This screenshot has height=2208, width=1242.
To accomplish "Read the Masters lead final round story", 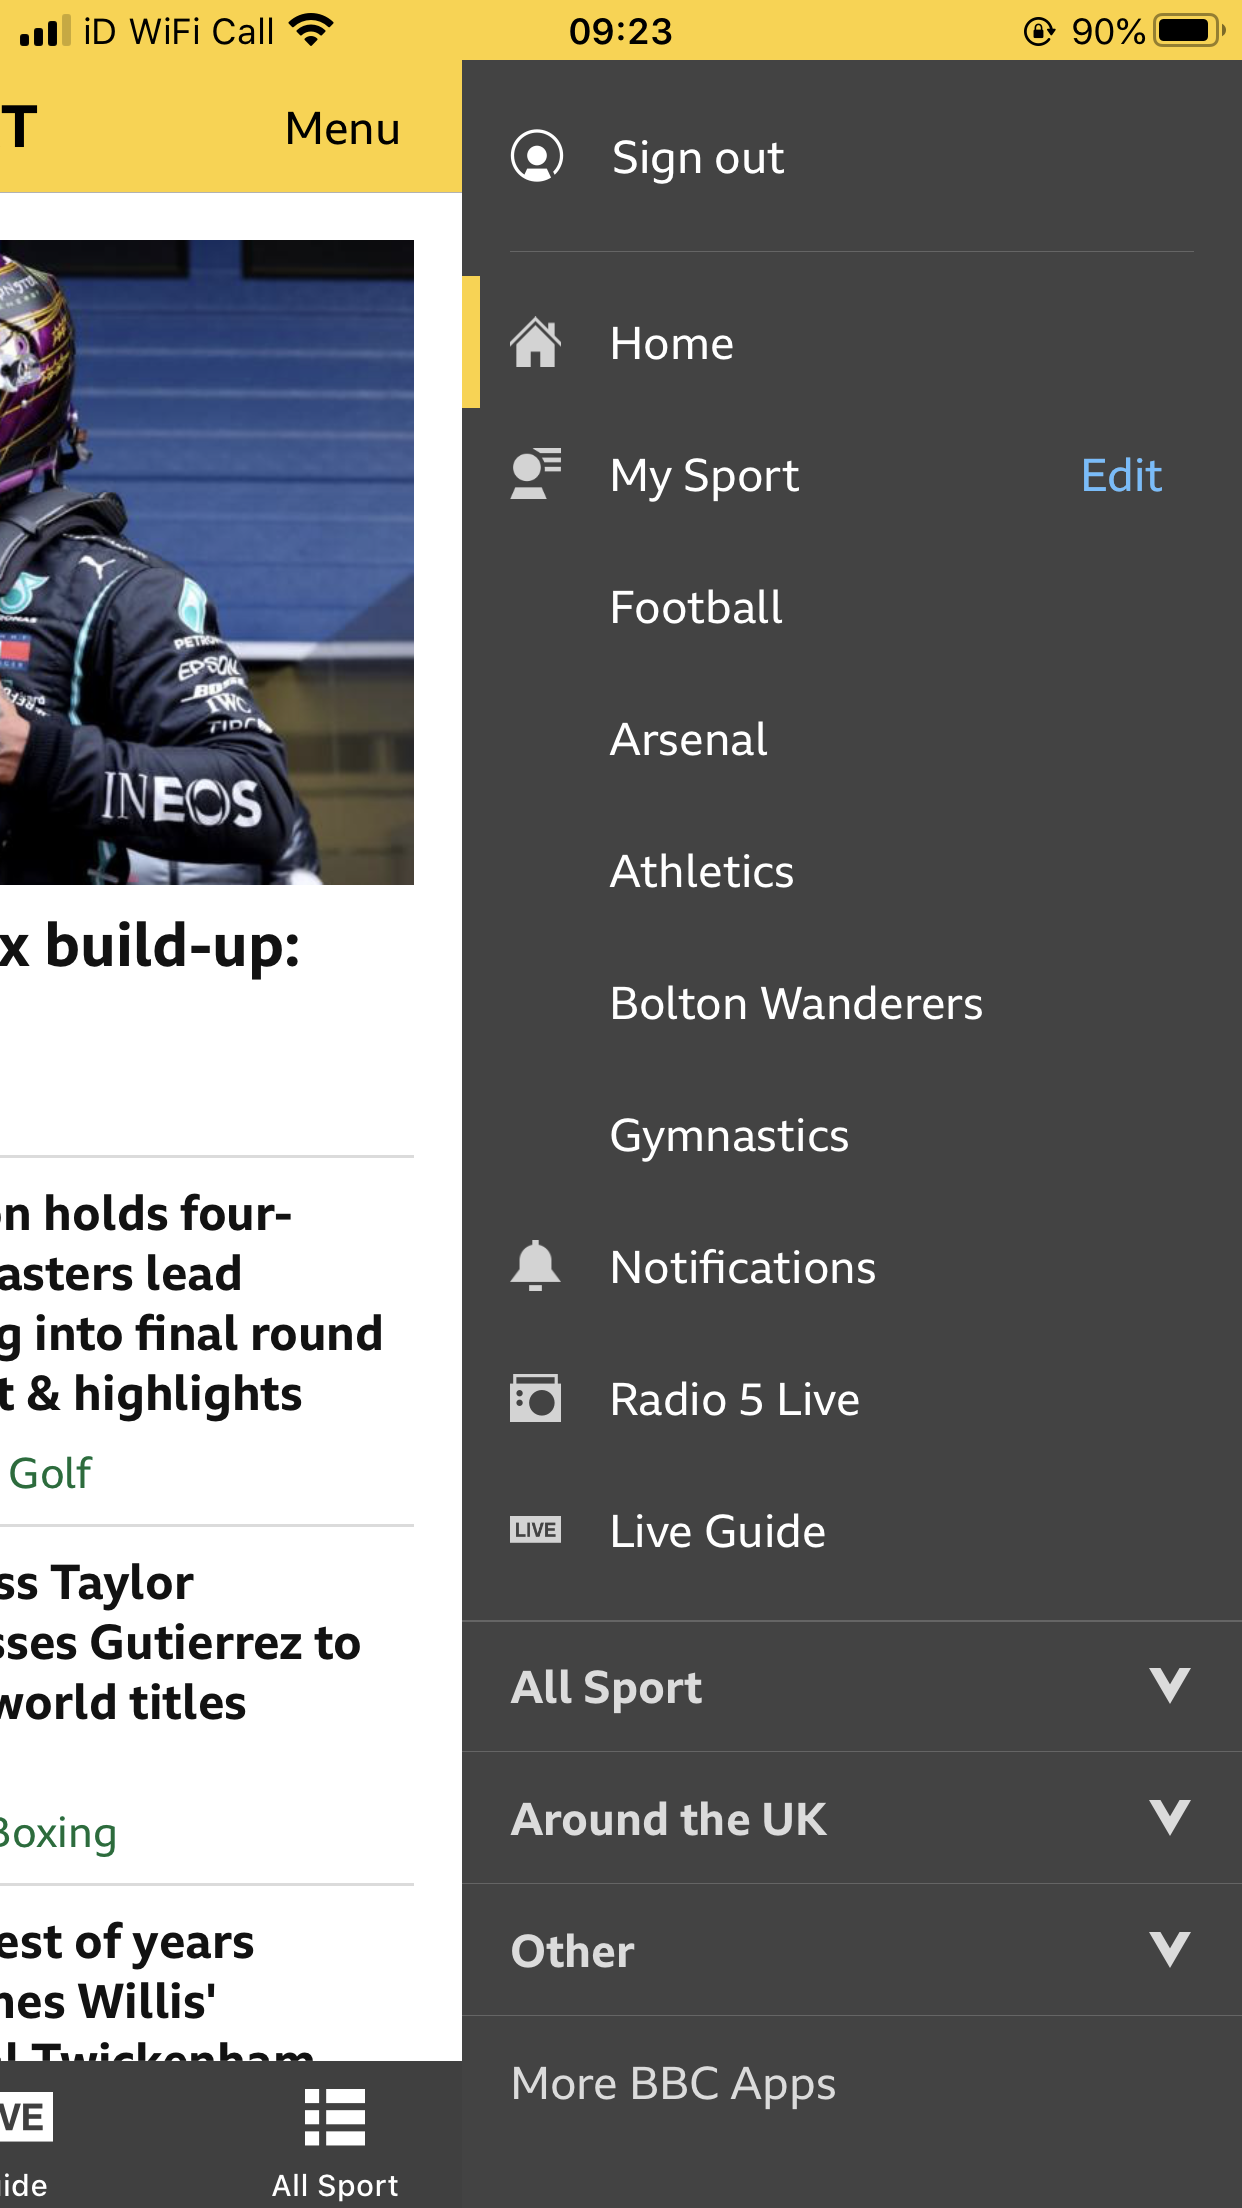I will tap(191, 1304).
